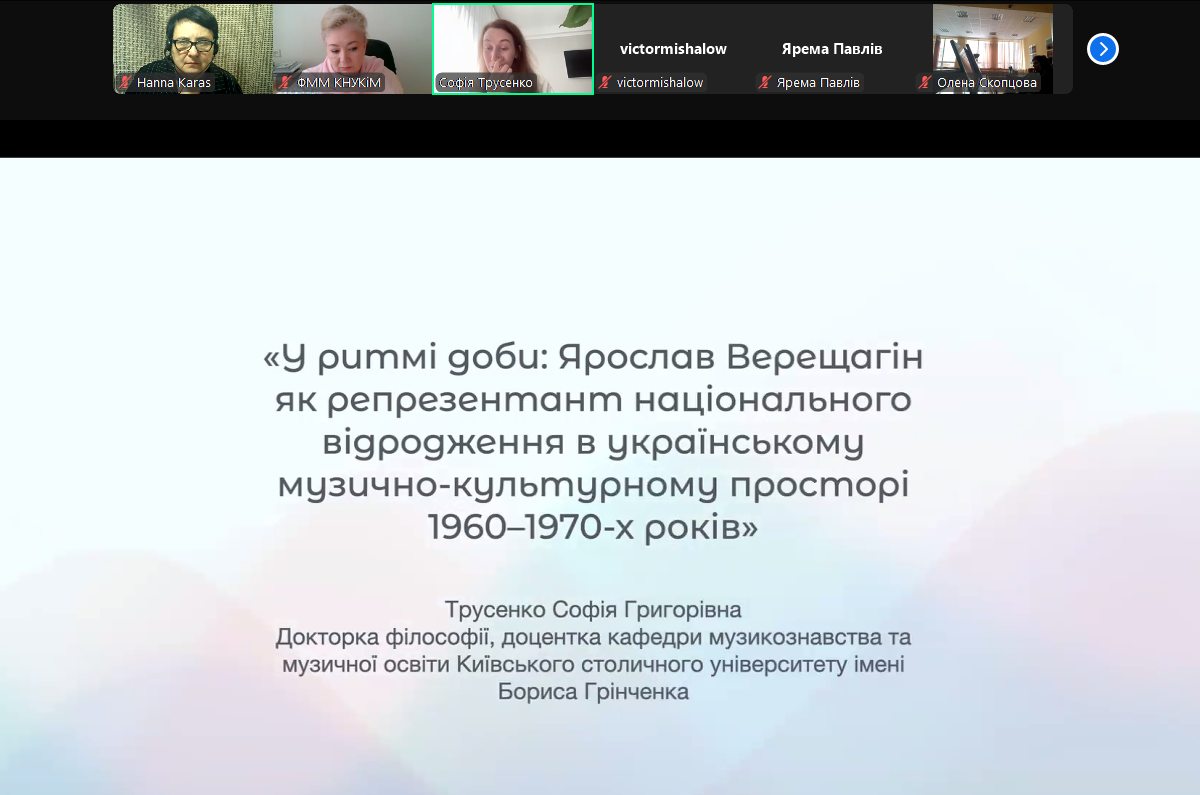The width and height of the screenshot is (1200, 795).
Task: Click the Софія Трусенко name label
Action: point(487,83)
